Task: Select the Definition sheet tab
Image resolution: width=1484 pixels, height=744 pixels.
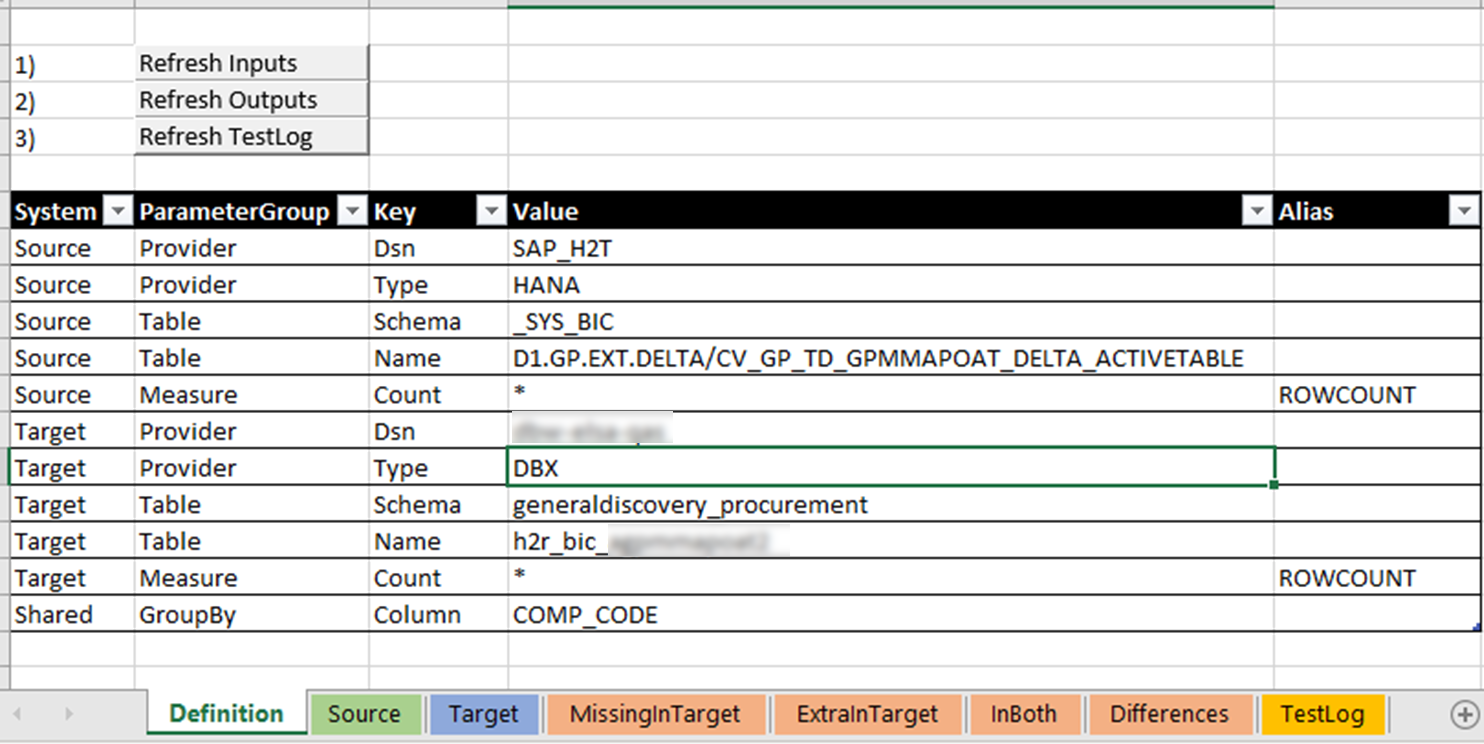Action: click(226, 714)
